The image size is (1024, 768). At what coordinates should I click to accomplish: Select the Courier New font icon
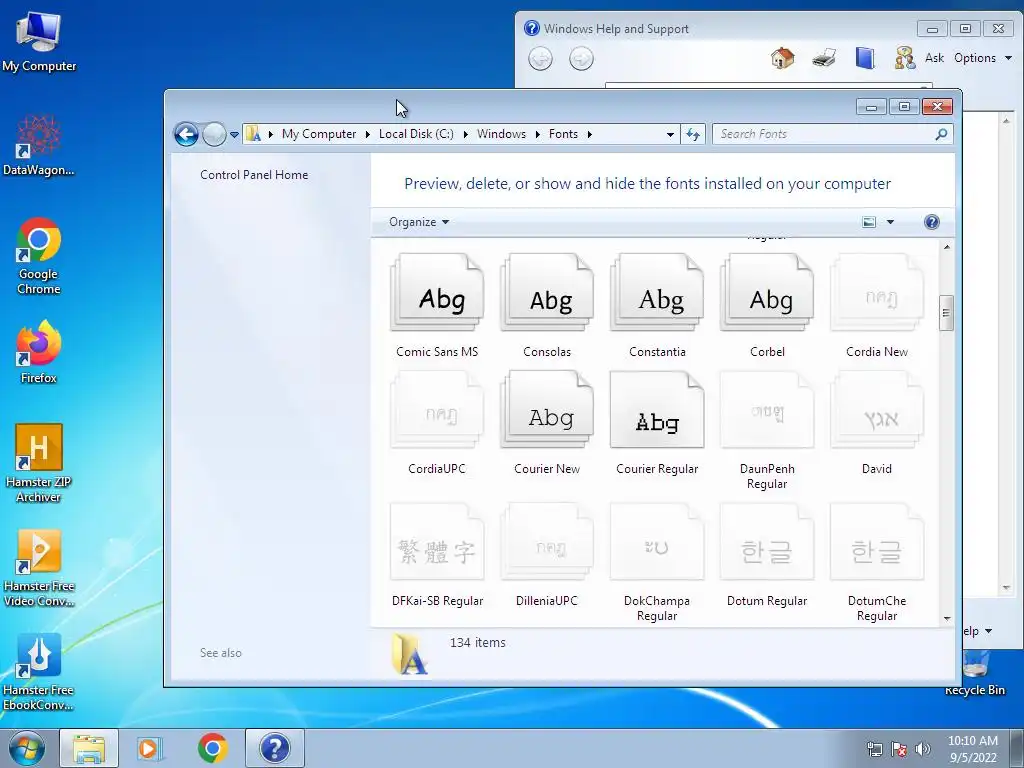point(547,409)
